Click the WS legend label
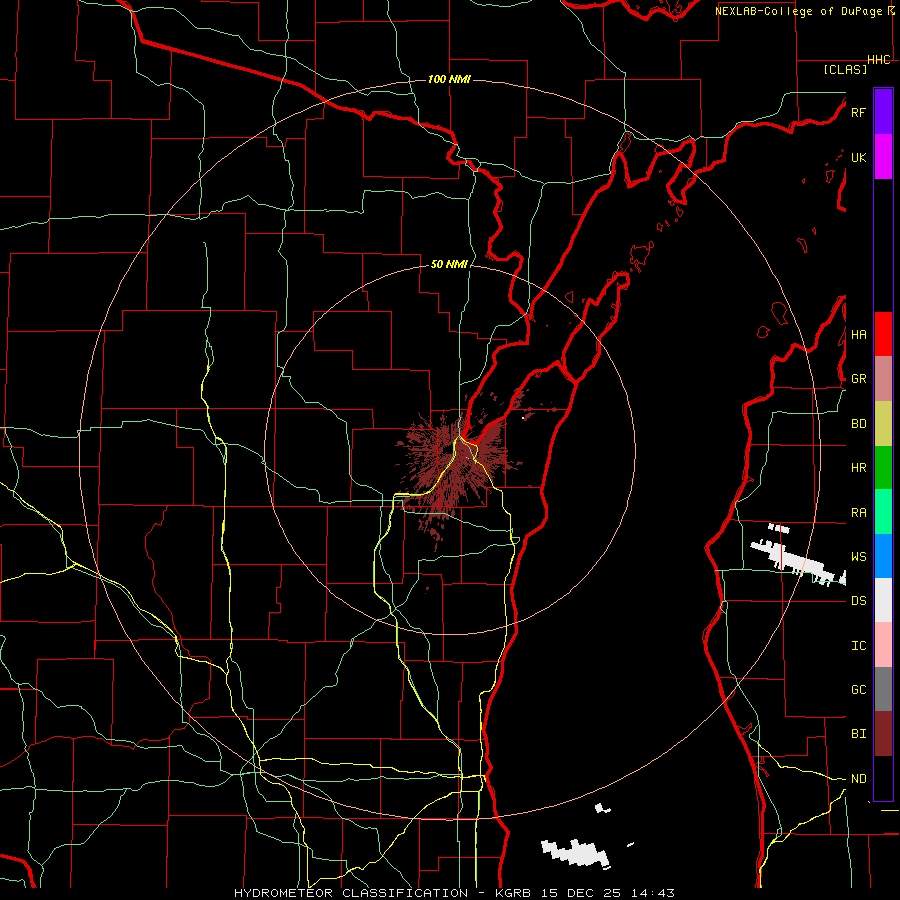This screenshot has height=900, width=900. coord(858,557)
